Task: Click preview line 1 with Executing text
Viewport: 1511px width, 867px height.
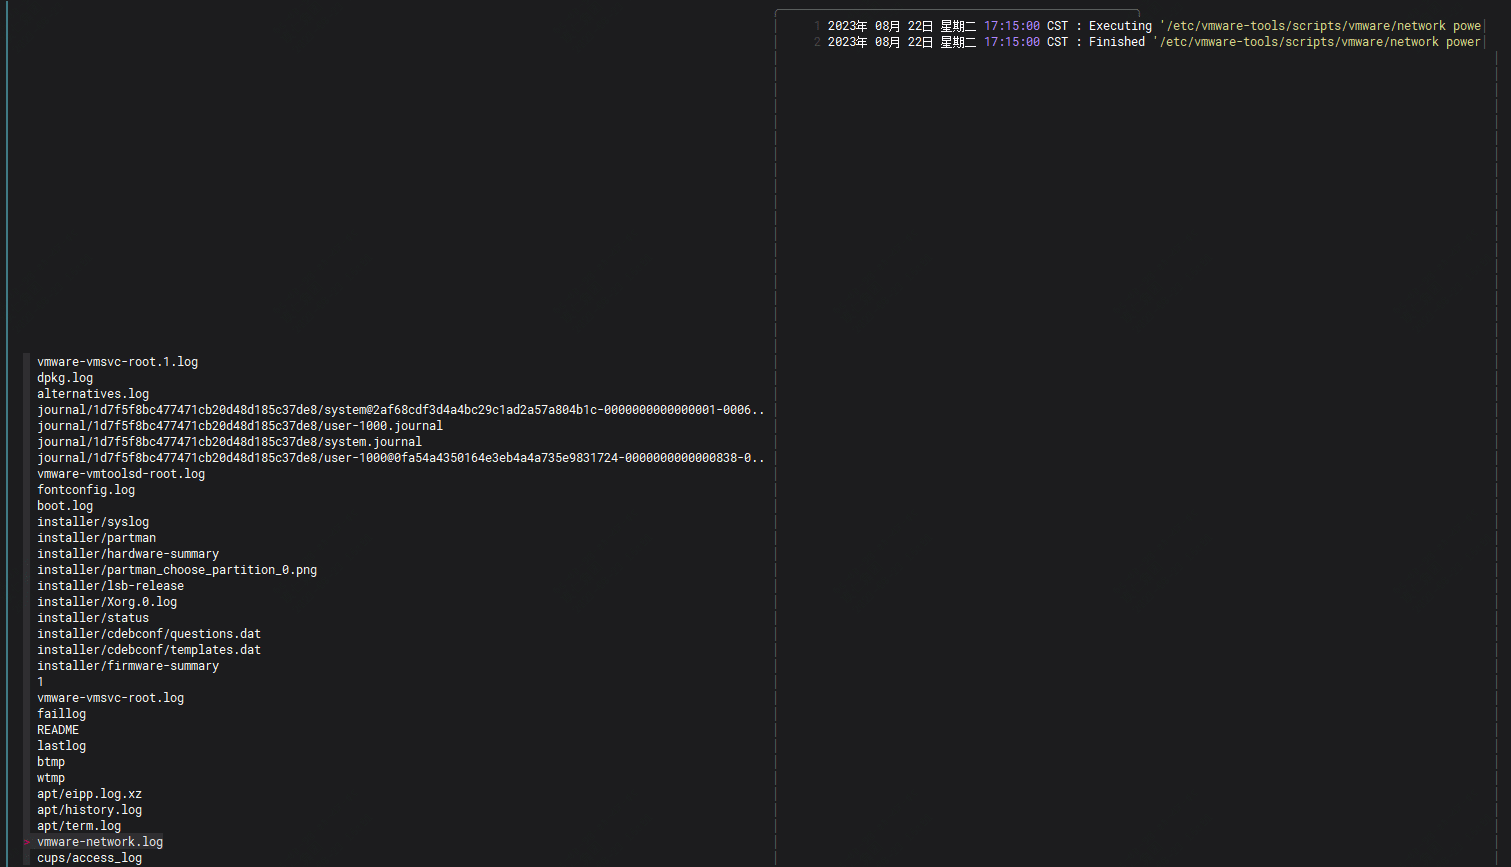Action: tap(1150, 26)
